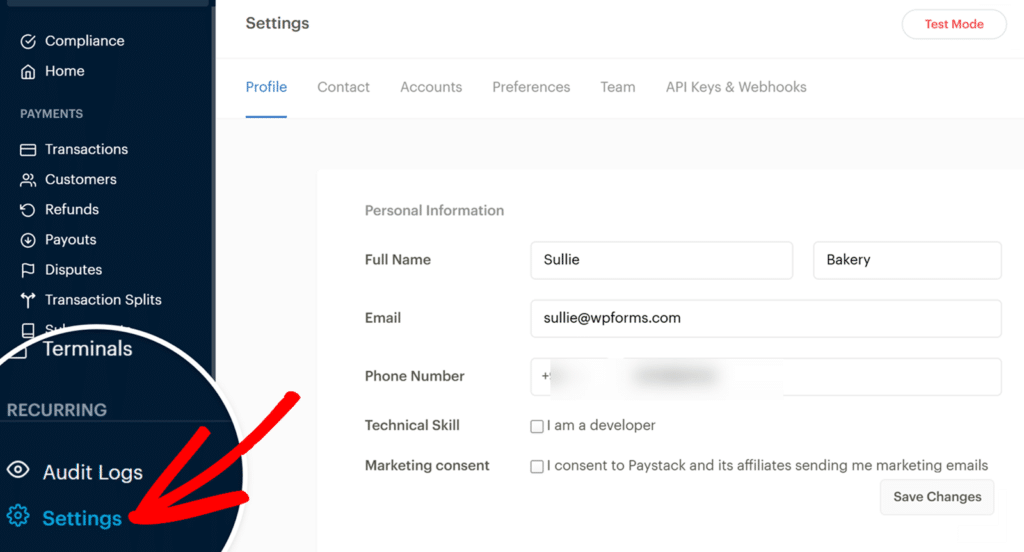Switch to the Preferences tab
This screenshot has height=552, width=1024.
531,87
